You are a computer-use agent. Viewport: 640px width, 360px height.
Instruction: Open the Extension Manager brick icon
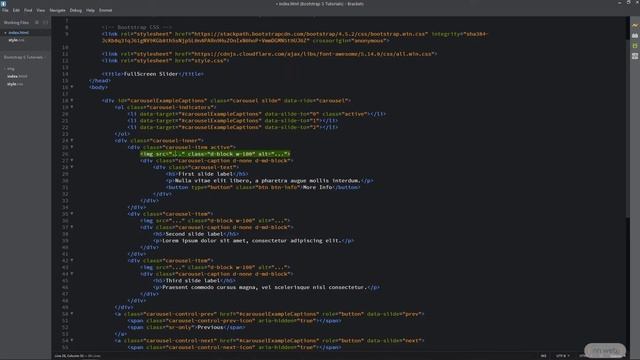(x=635, y=36)
